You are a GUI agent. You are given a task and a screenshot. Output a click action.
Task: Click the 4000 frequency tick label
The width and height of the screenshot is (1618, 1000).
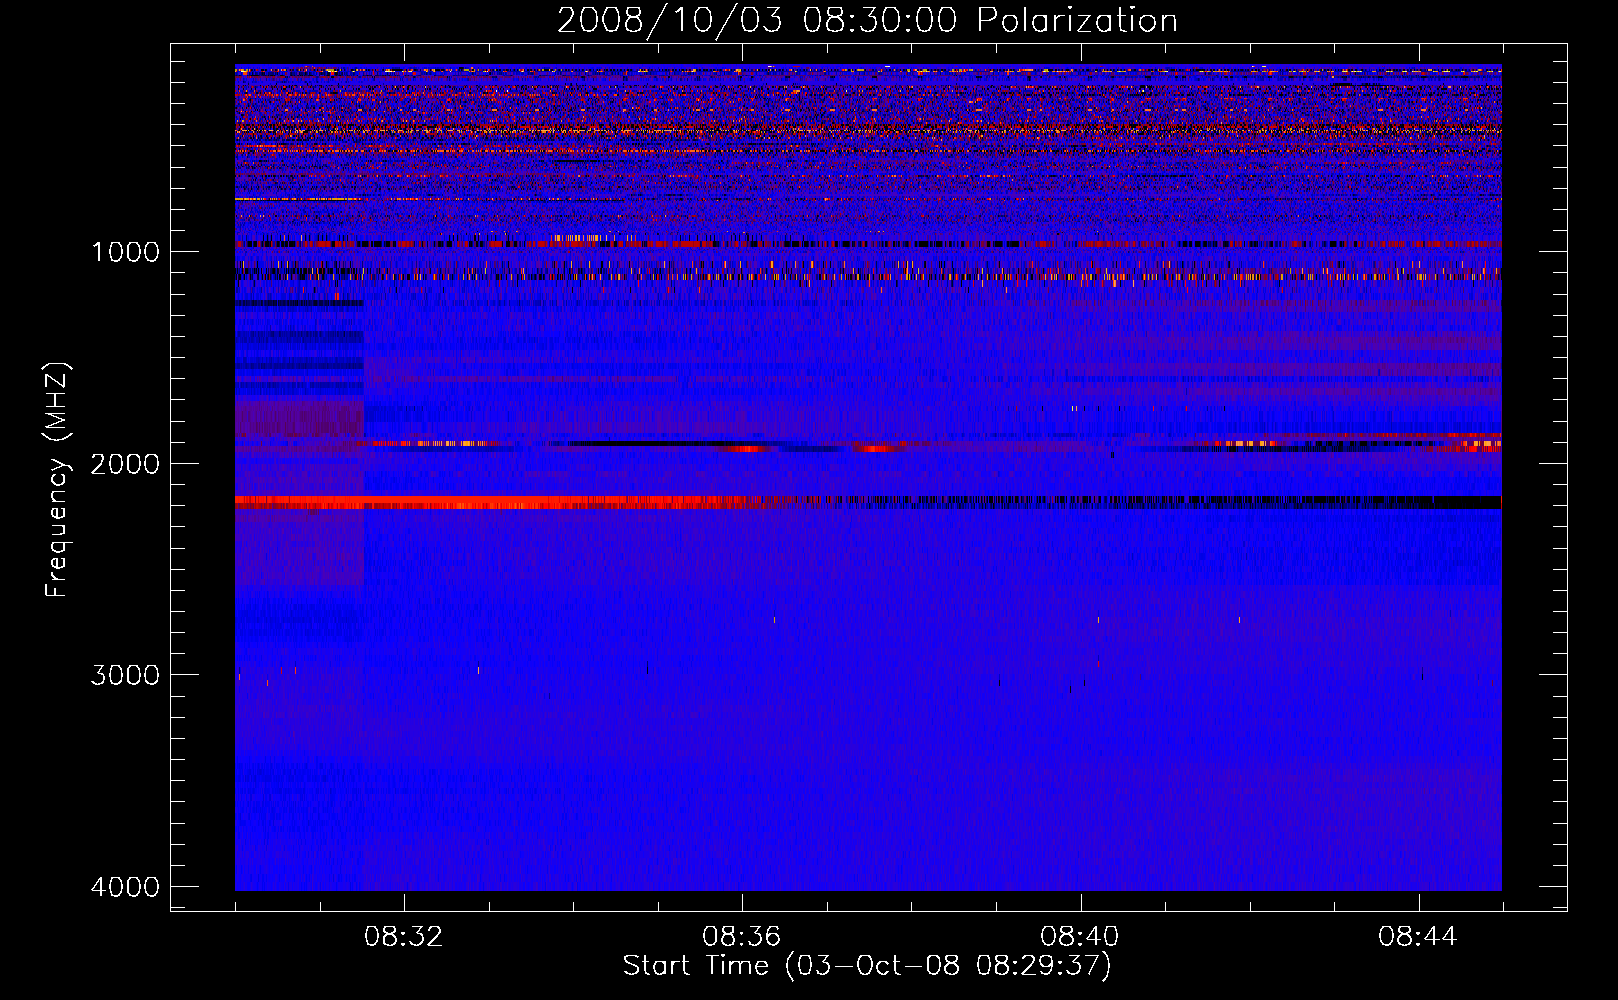pos(125,887)
